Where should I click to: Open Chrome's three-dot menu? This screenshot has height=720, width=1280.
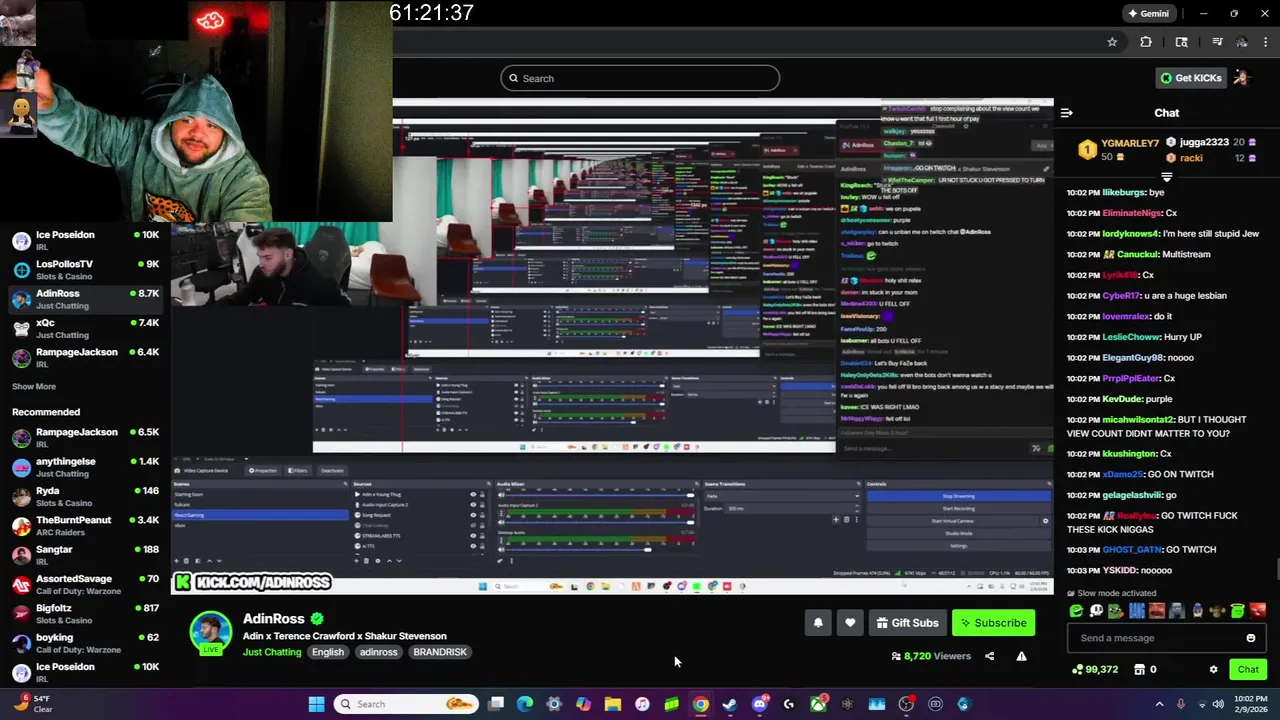[x=1266, y=42]
